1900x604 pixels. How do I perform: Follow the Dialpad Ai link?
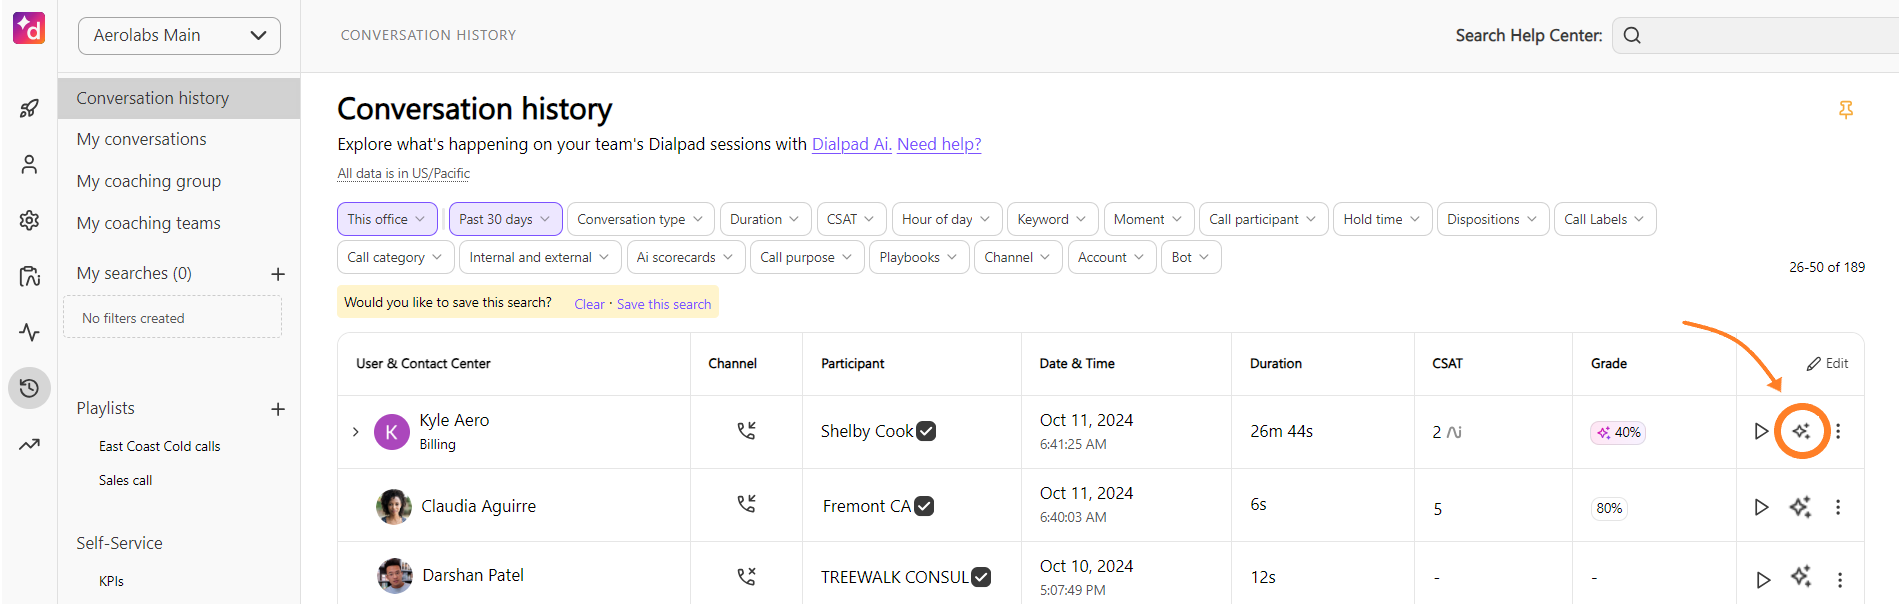[851, 144]
